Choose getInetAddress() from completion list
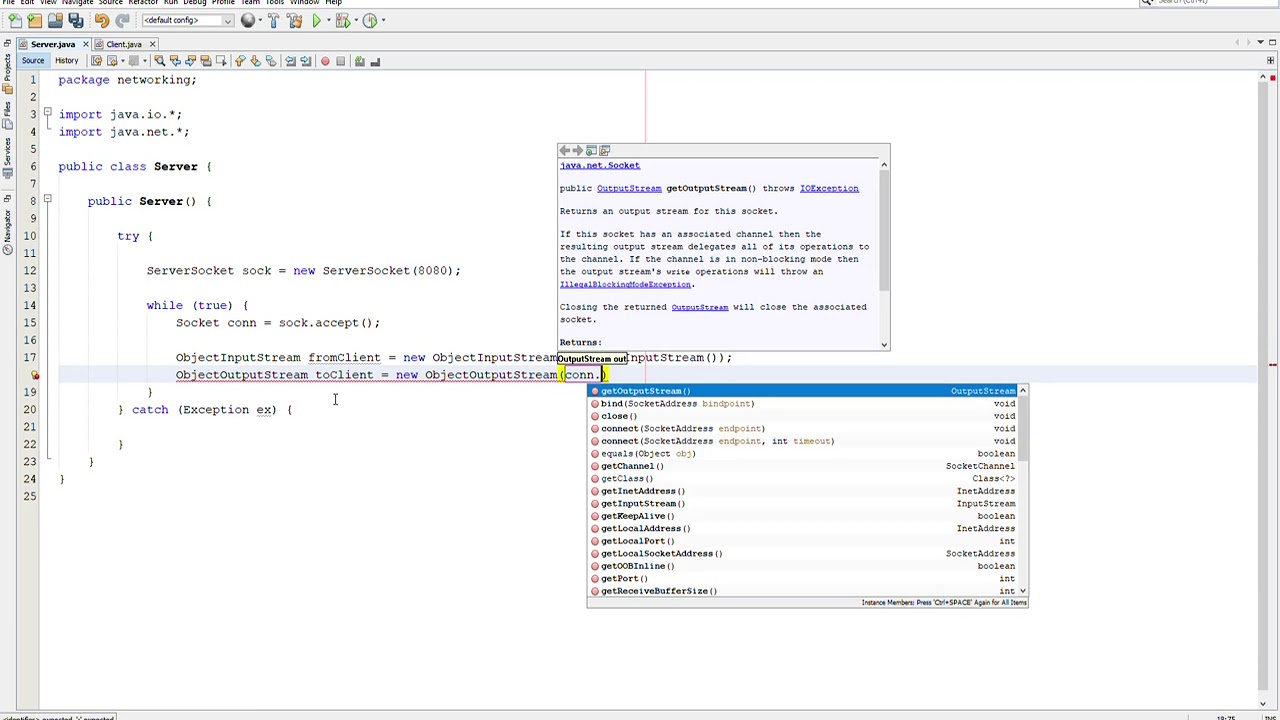 (801, 491)
